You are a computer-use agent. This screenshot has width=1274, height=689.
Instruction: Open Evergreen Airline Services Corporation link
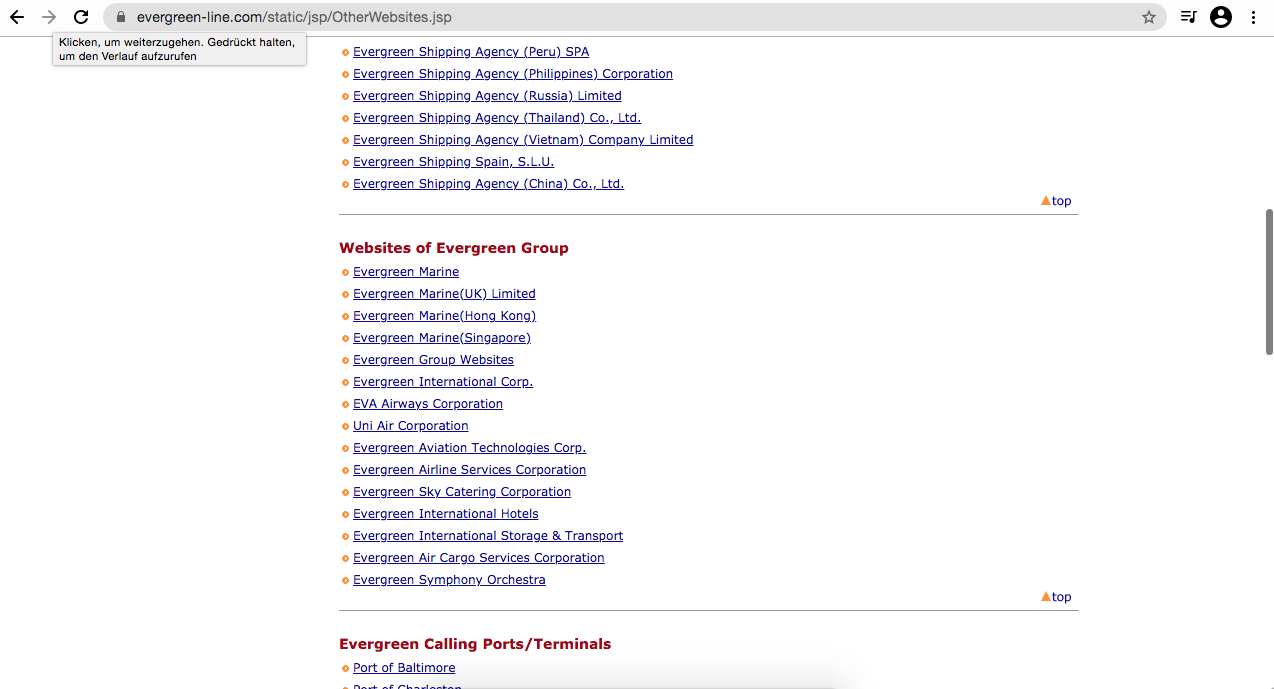469,470
